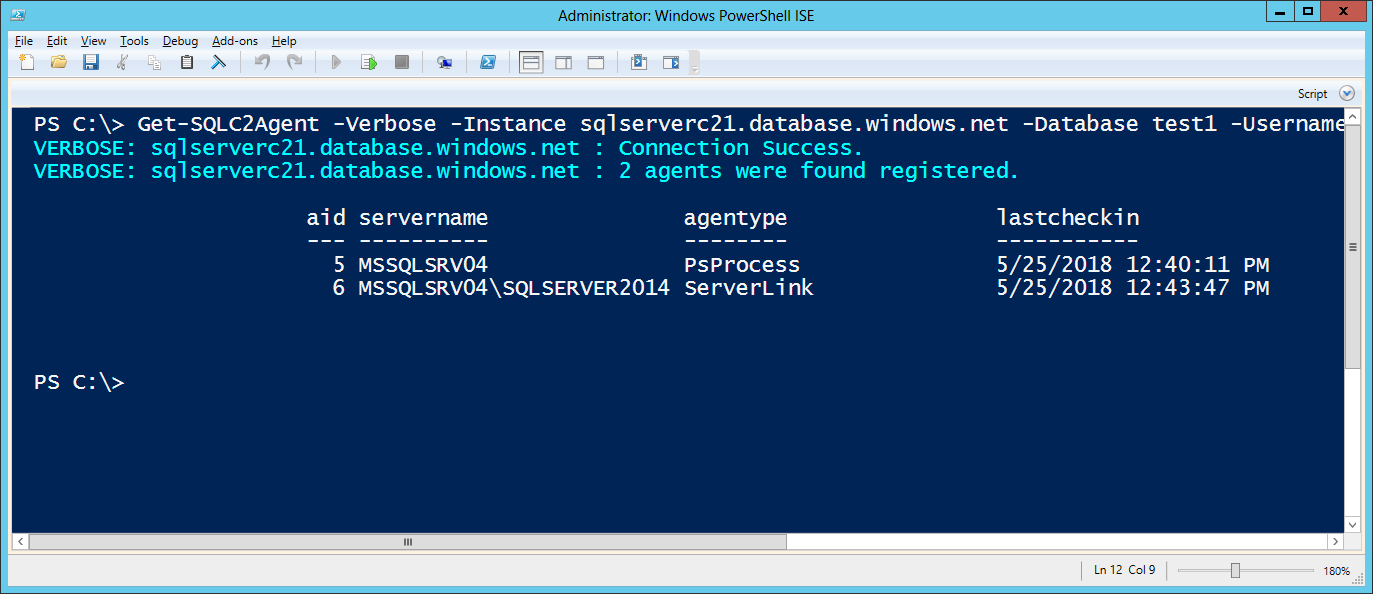Run the script with the play icon
Screen dimensions: 1373x594
[x=337, y=62]
